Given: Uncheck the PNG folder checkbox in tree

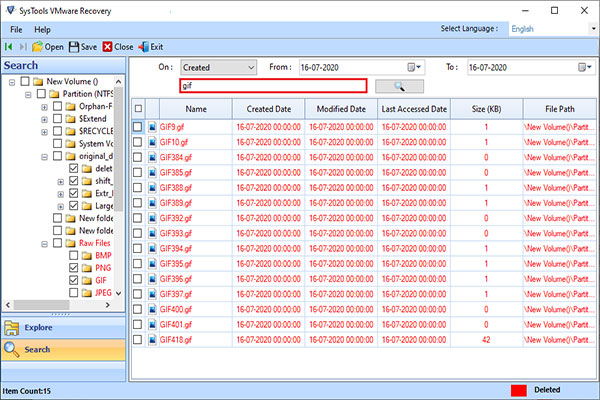Looking at the screenshot, I should click(x=75, y=268).
